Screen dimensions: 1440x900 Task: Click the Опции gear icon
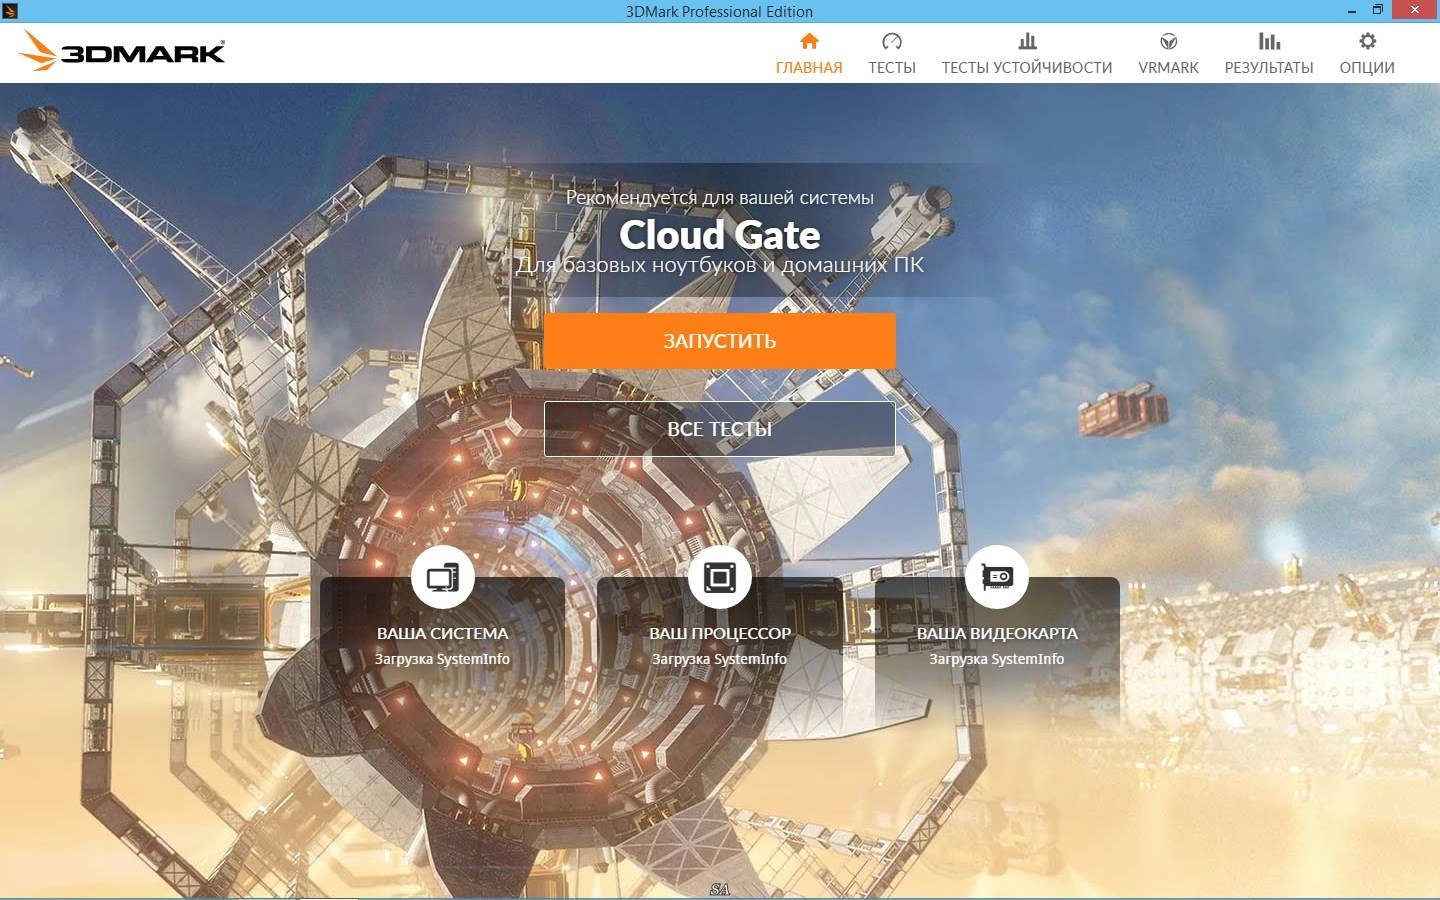pos(1367,41)
